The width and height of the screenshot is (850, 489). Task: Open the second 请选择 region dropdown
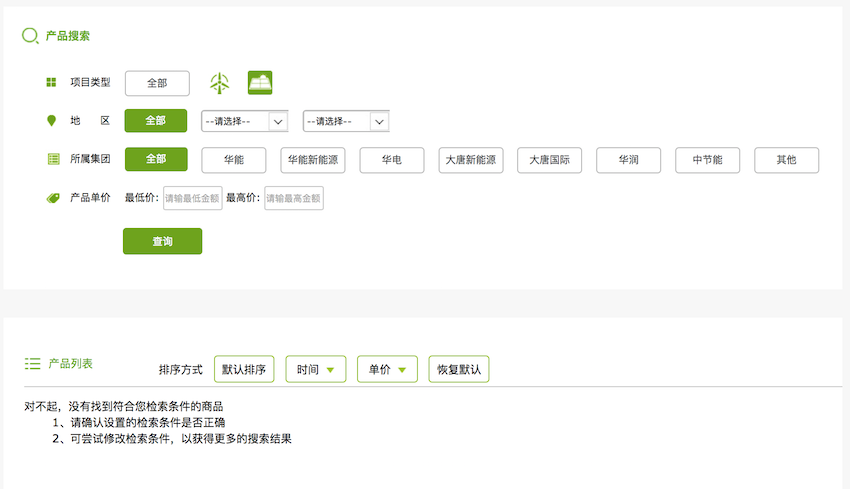click(x=346, y=121)
